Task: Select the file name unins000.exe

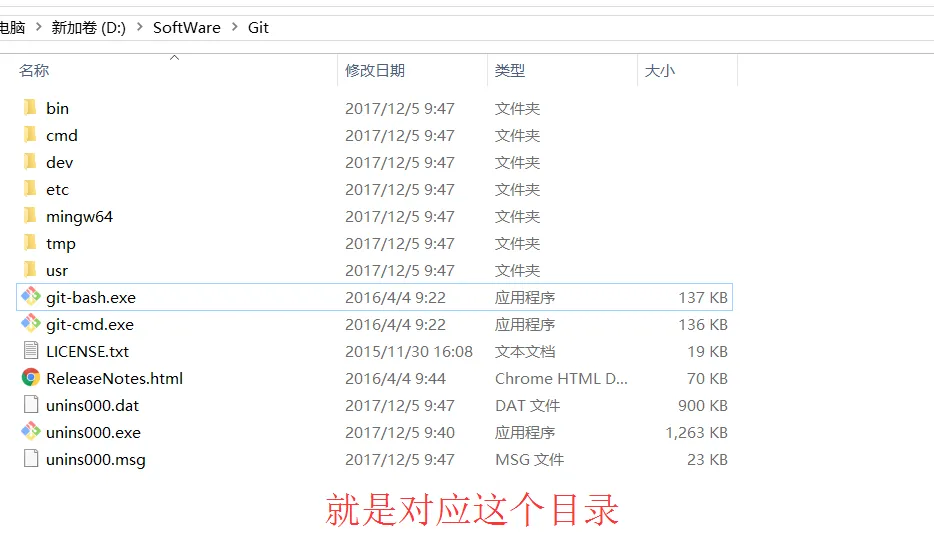Action: point(94,432)
